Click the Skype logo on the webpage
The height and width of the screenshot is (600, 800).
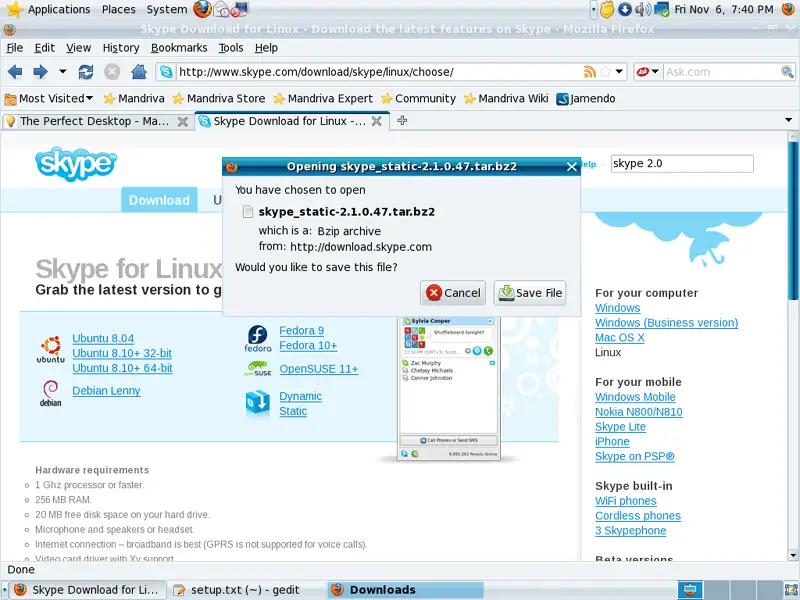(76, 164)
